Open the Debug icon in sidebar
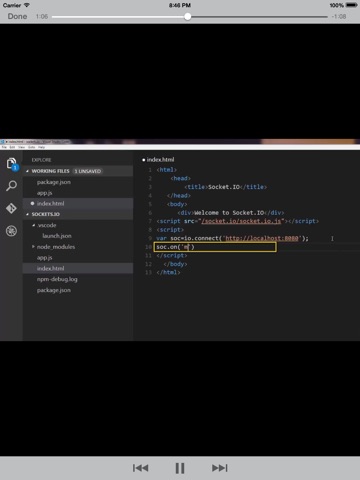The width and height of the screenshot is (360, 480). tap(11, 231)
